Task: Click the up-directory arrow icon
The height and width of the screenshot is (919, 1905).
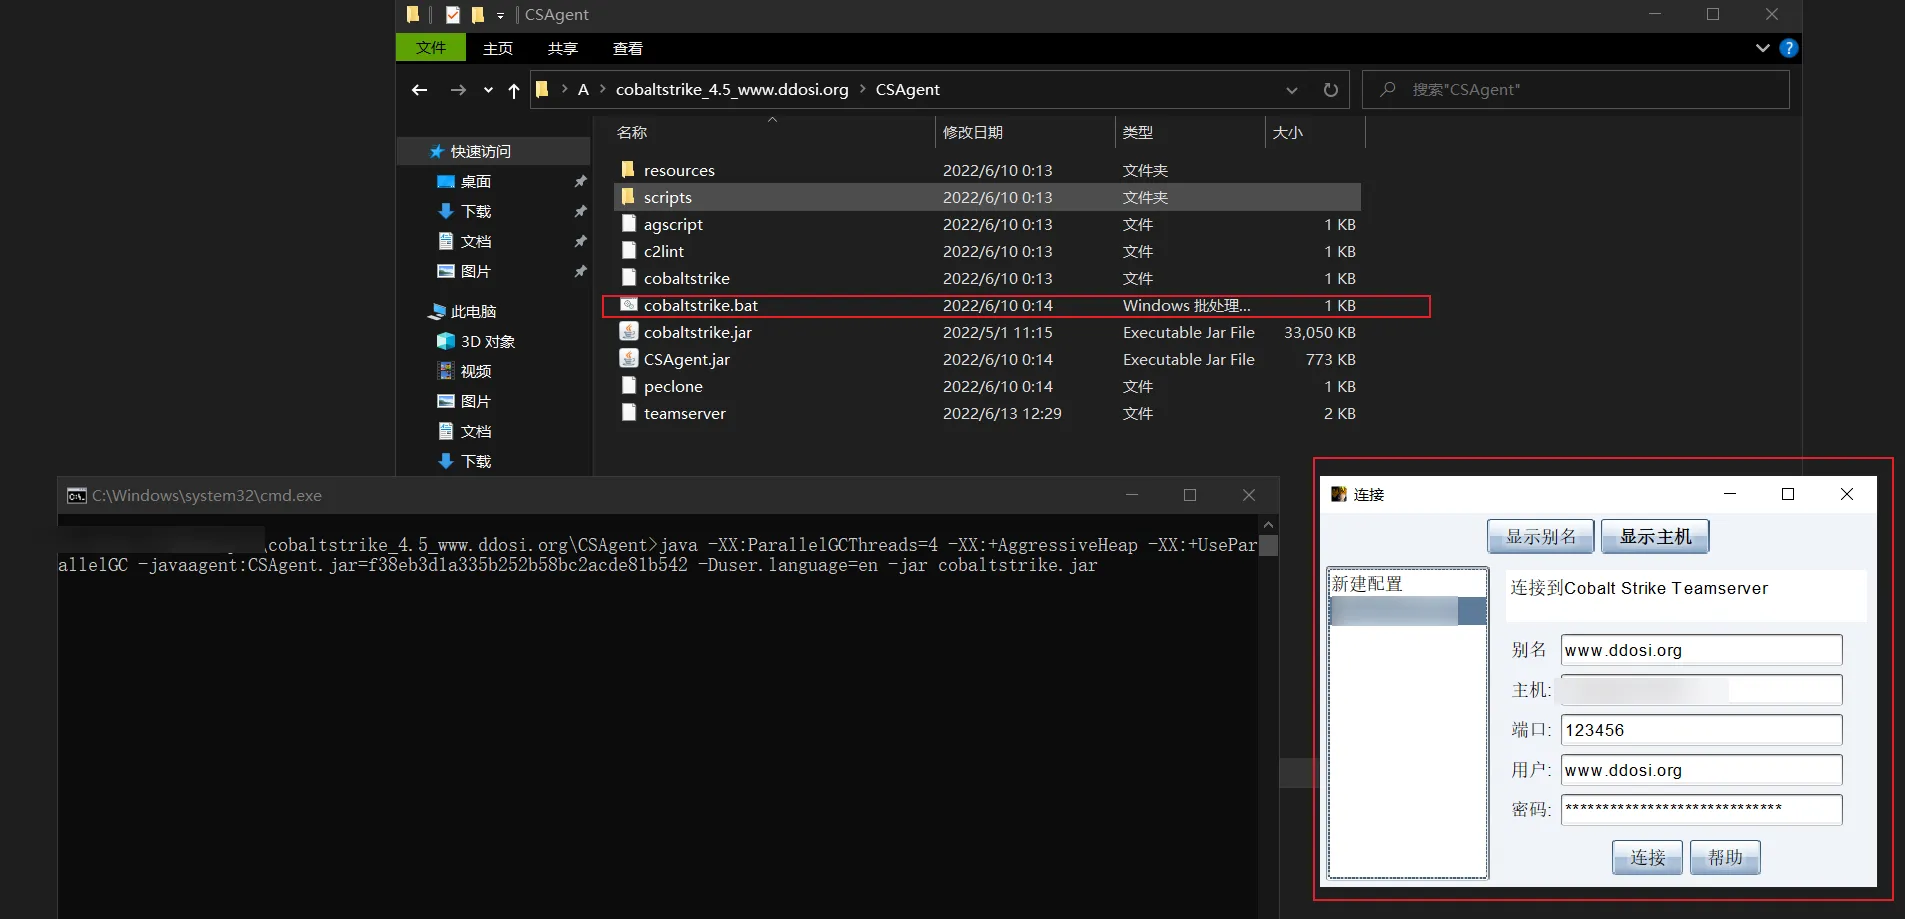Action: click(513, 91)
